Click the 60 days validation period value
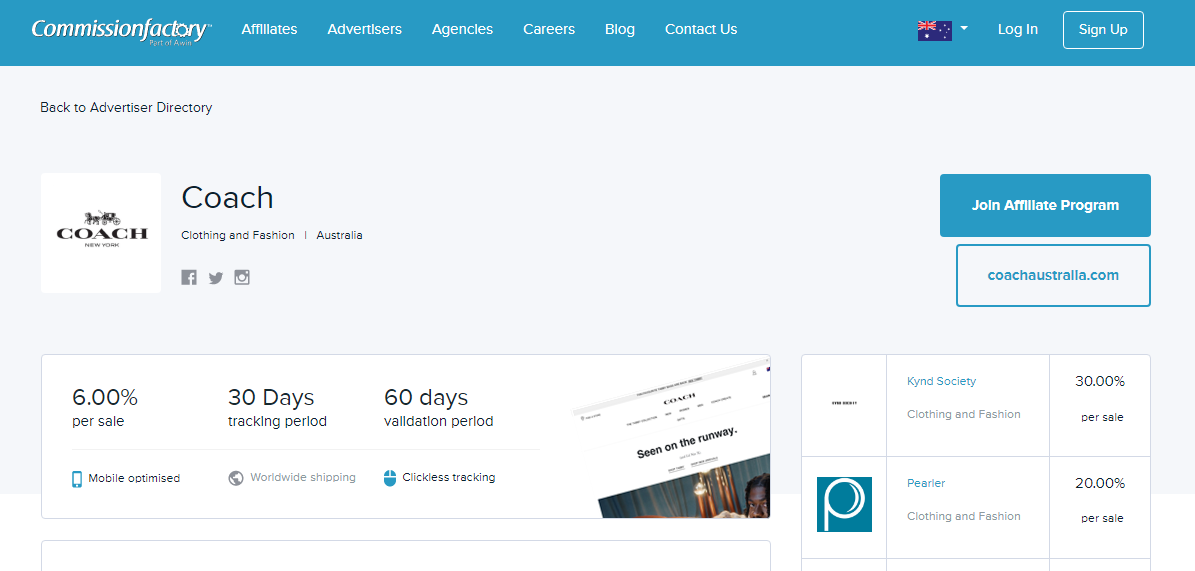This screenshot has width=1195, height=571. tap(426, 397)
